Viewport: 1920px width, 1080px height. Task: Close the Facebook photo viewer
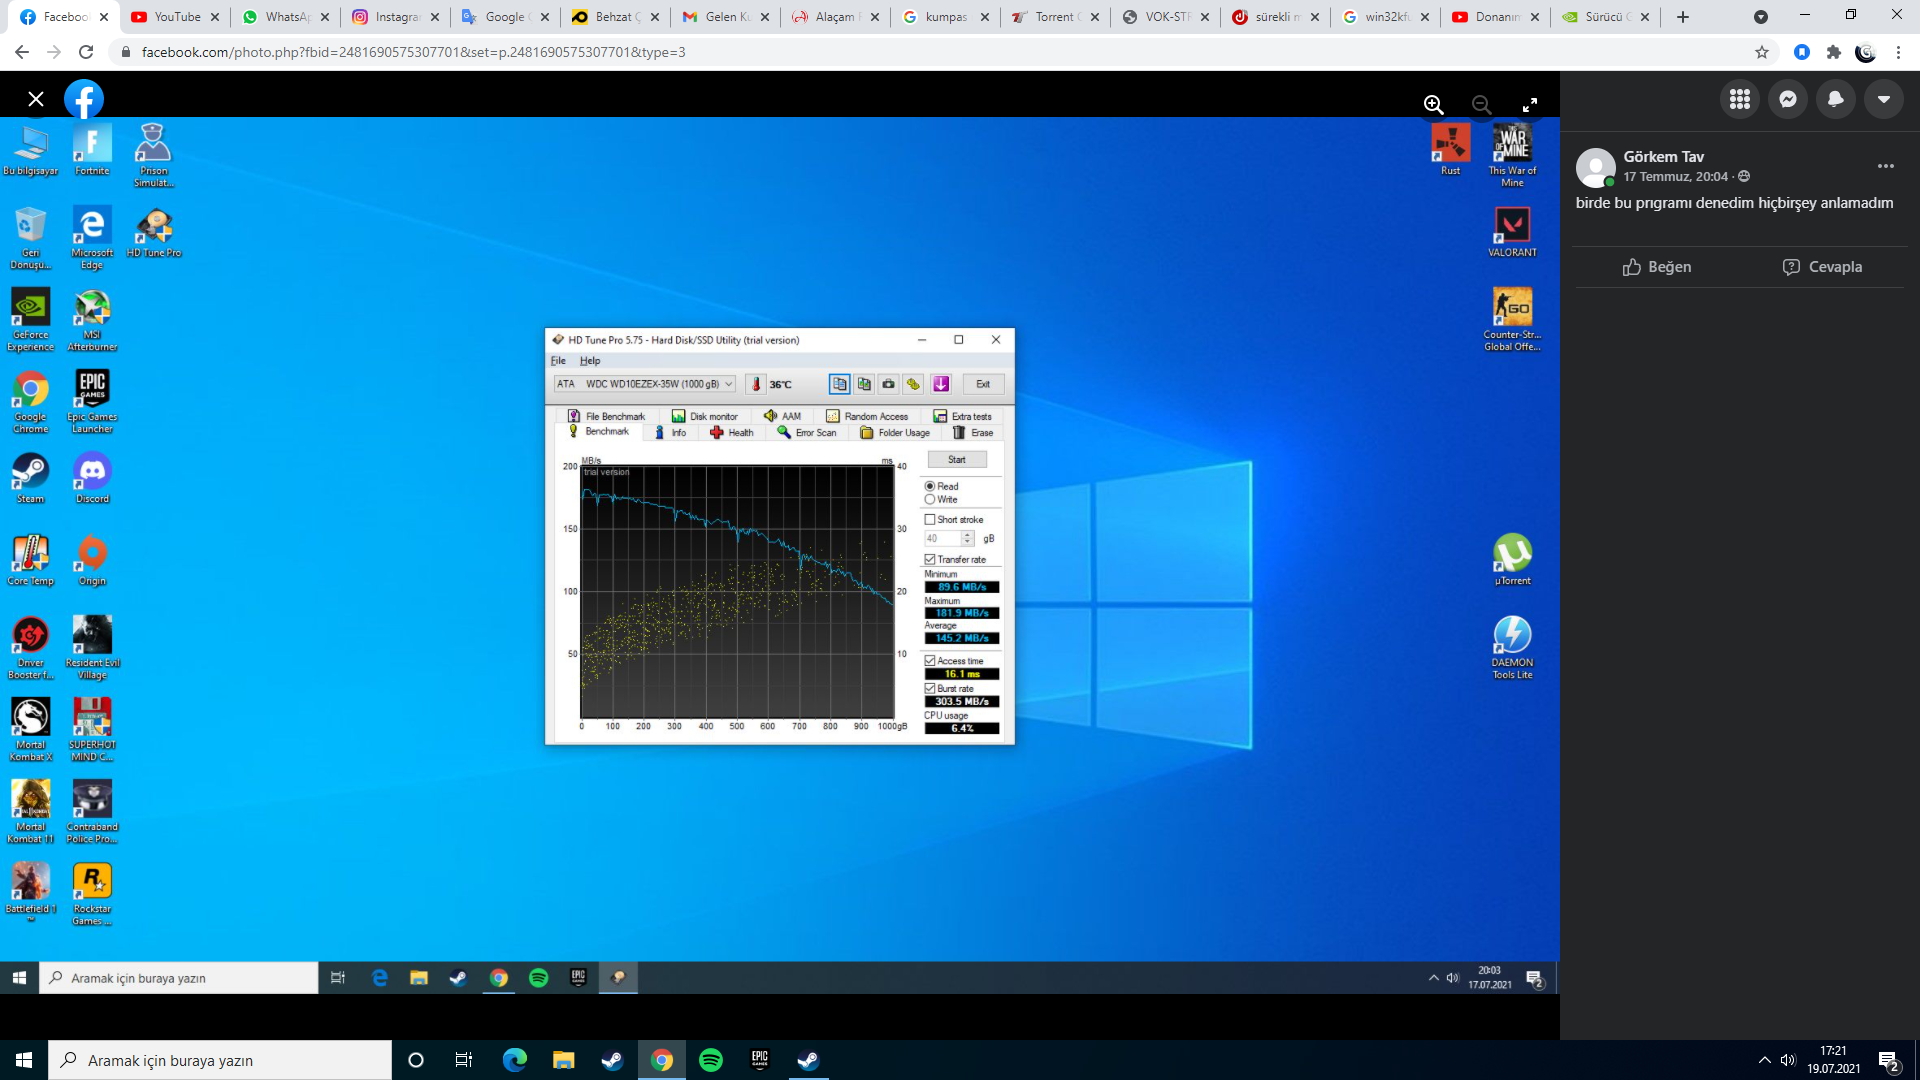coord(36,99)
